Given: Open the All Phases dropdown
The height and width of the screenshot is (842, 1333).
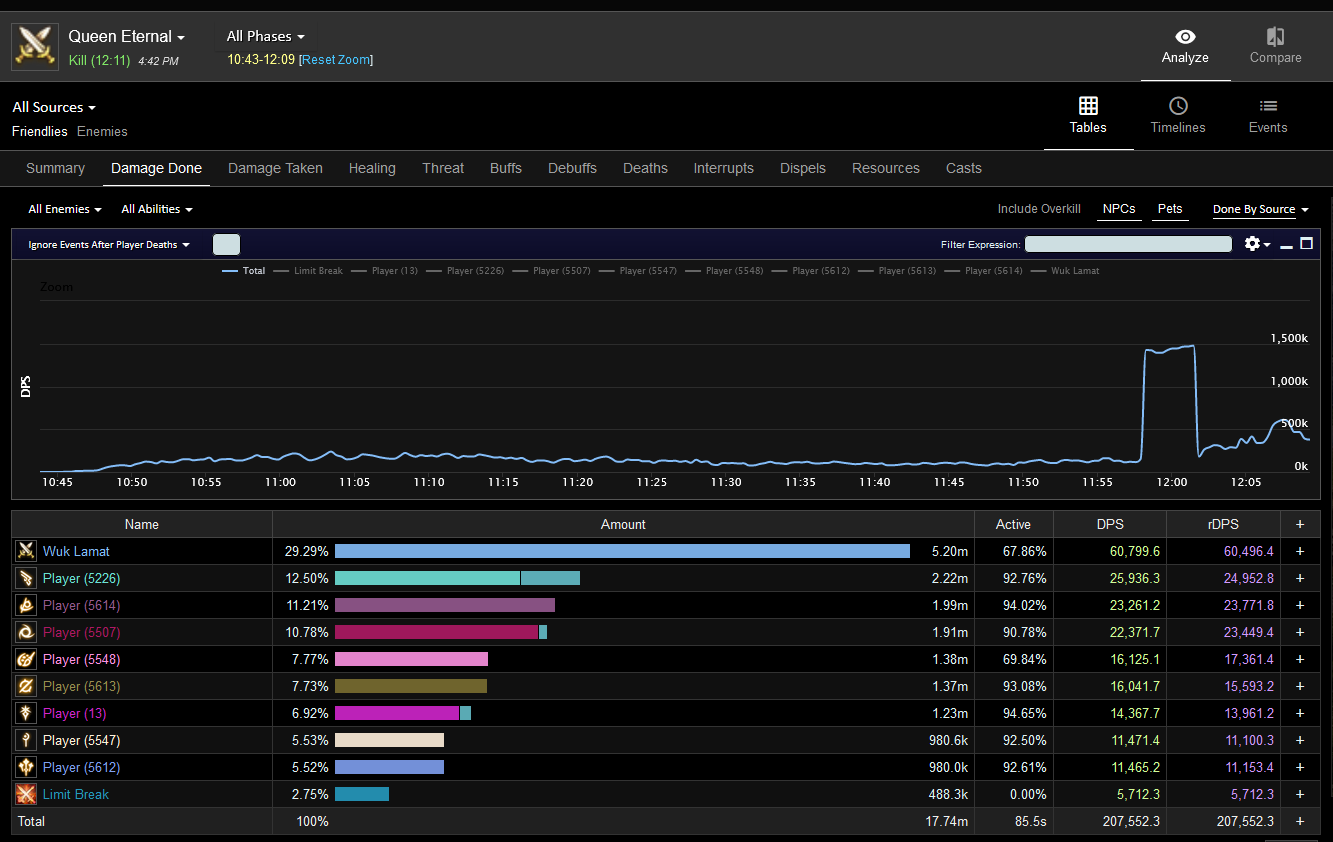Looking at the screenshot, I should point(266,37).
